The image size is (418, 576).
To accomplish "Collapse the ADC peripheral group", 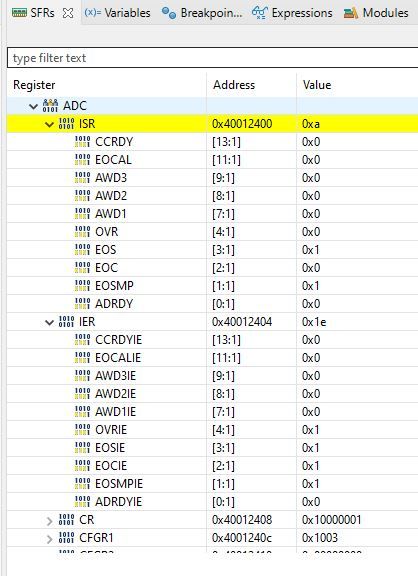I will [33, 106].
